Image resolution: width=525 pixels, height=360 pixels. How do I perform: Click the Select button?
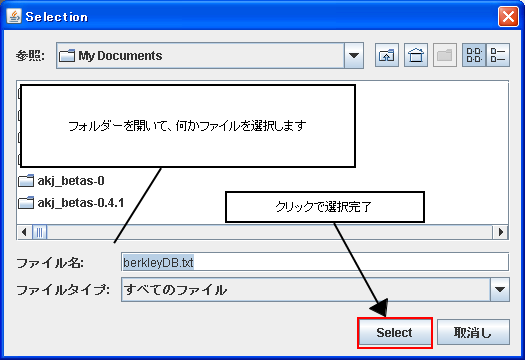point(394,333)
